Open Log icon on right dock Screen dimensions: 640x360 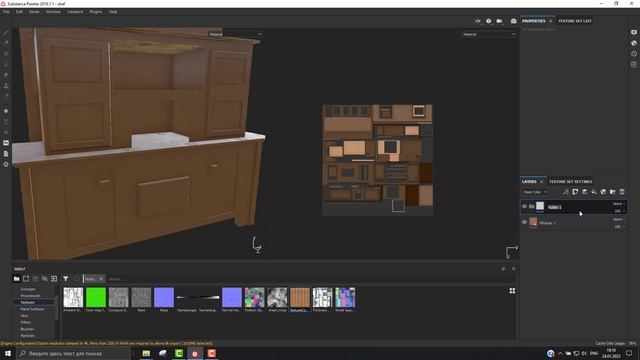[634, 64]
